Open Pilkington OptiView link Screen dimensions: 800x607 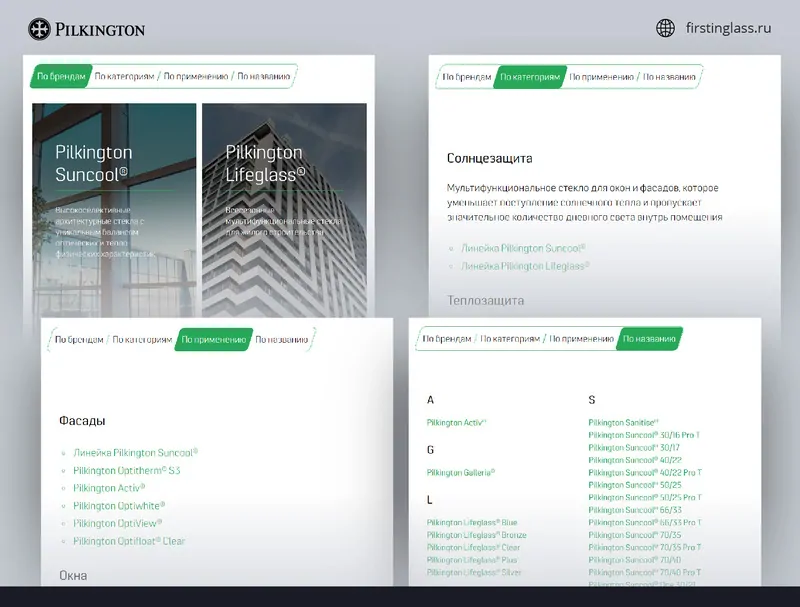click(117, 523)
